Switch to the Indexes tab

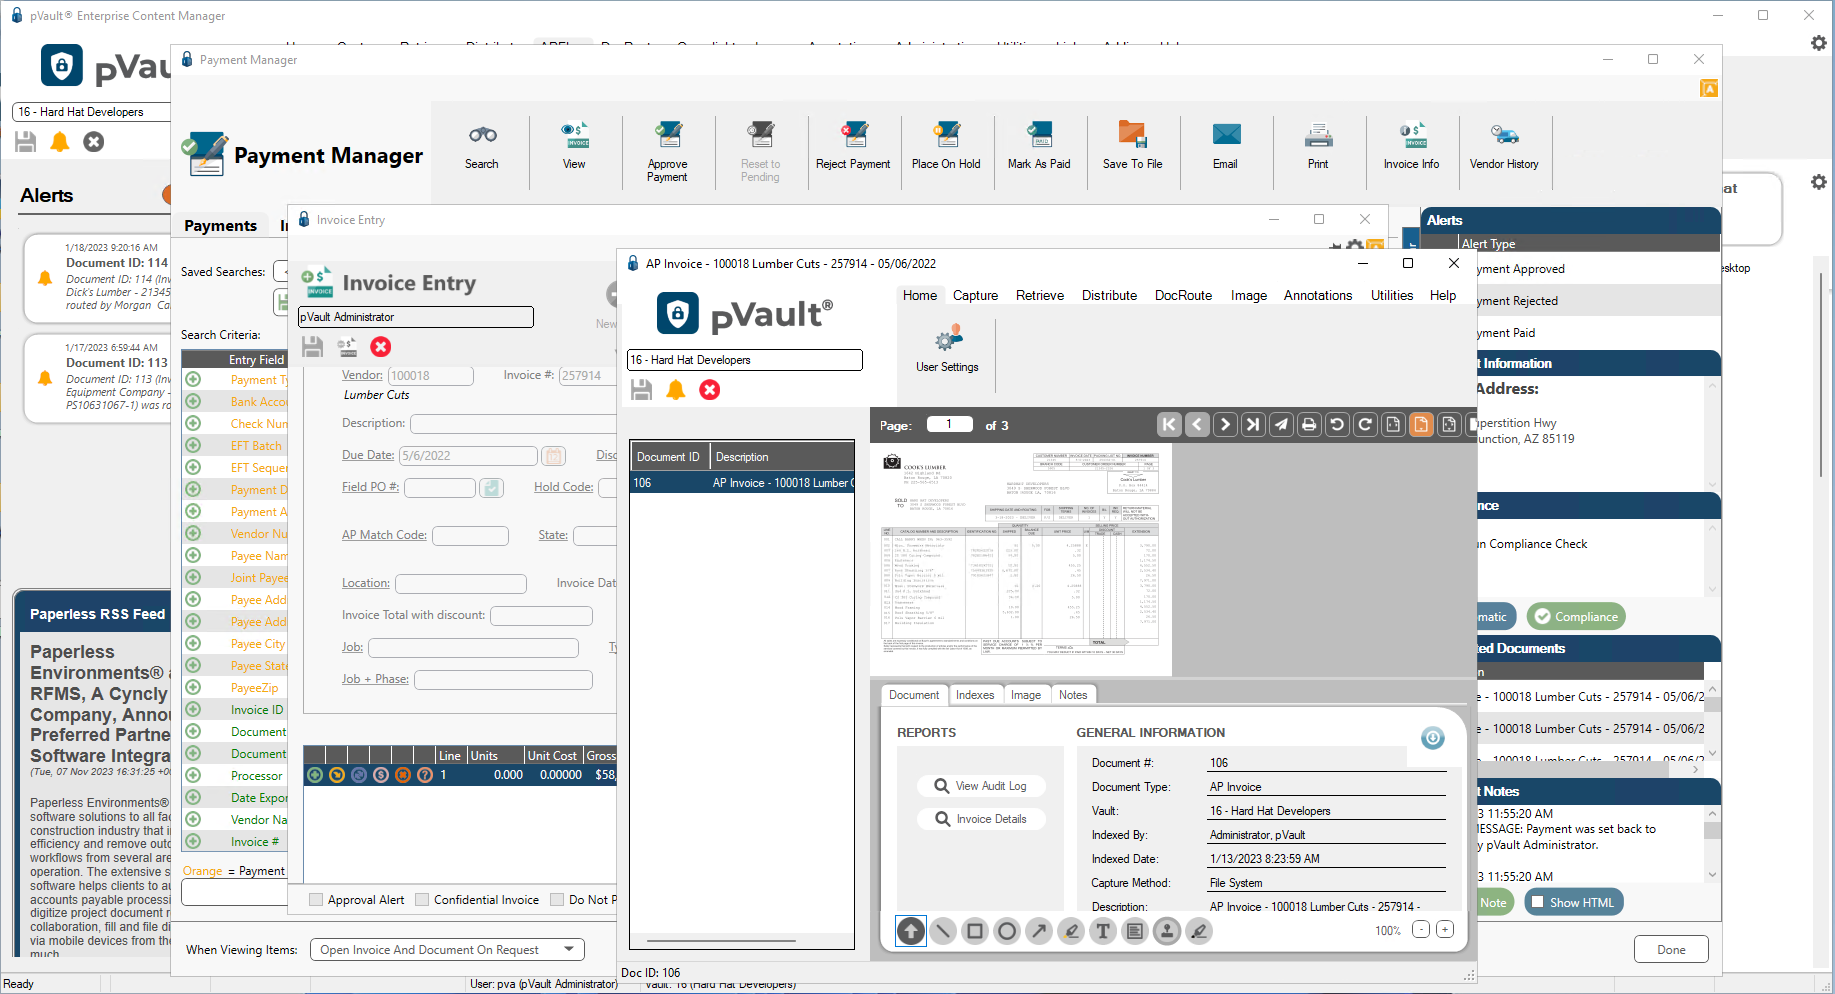[975, 695]
